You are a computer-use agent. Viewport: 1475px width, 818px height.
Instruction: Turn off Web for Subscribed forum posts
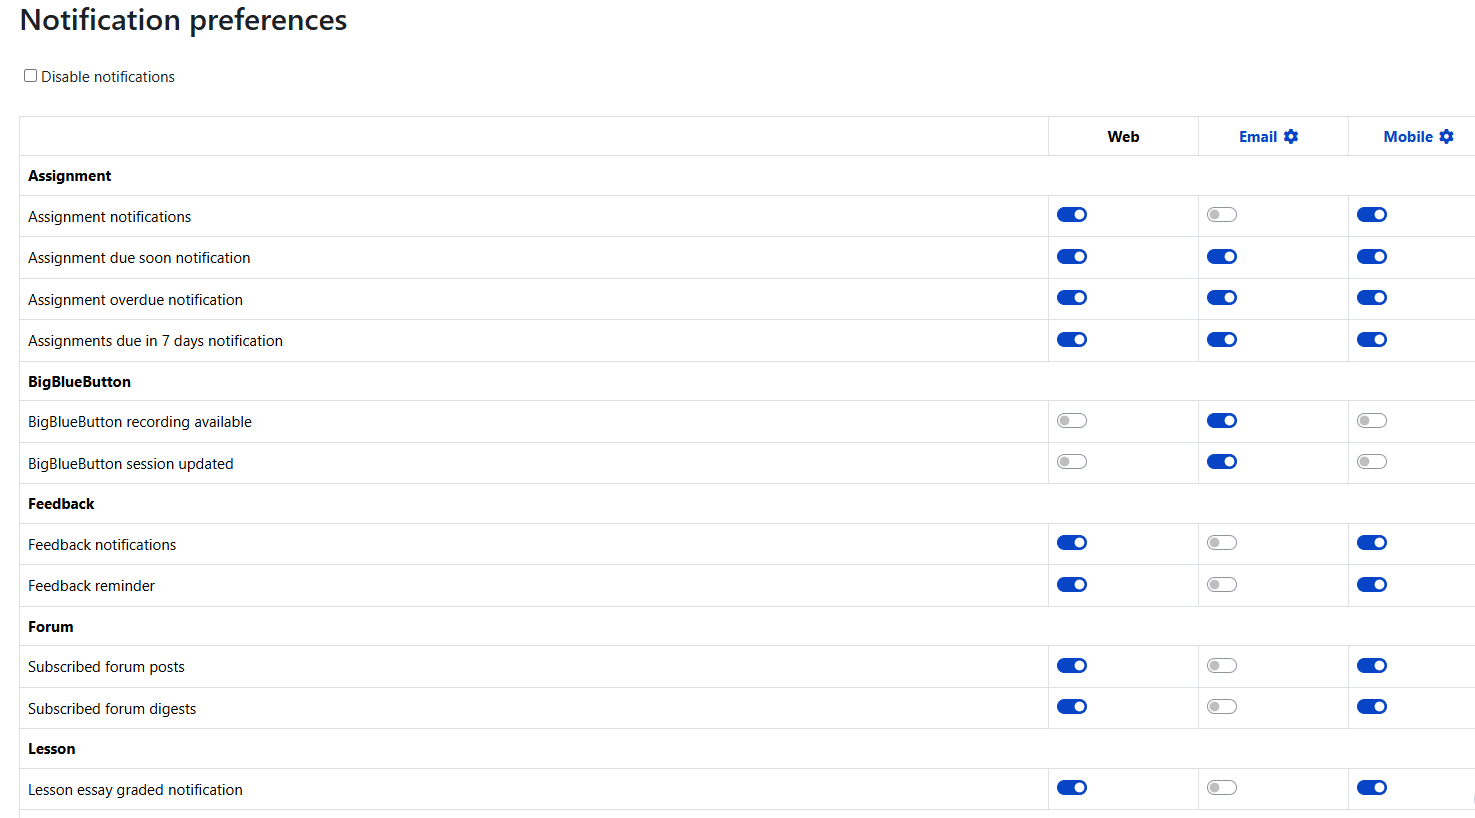pyautogui.click(x=1072, y=666)
